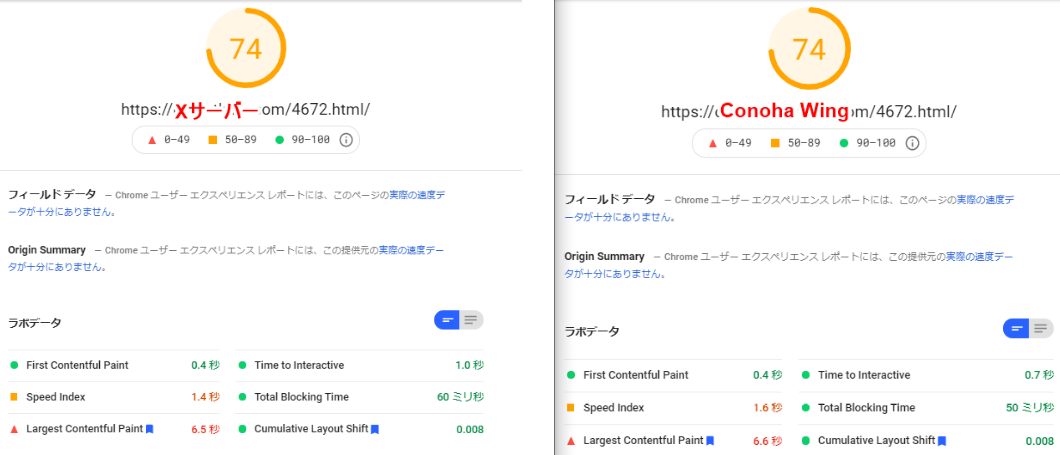Expand Total Blocking Time metric in Conoha Wing panel
This screenshot has width=1060, height=455.
click(866, 408)
